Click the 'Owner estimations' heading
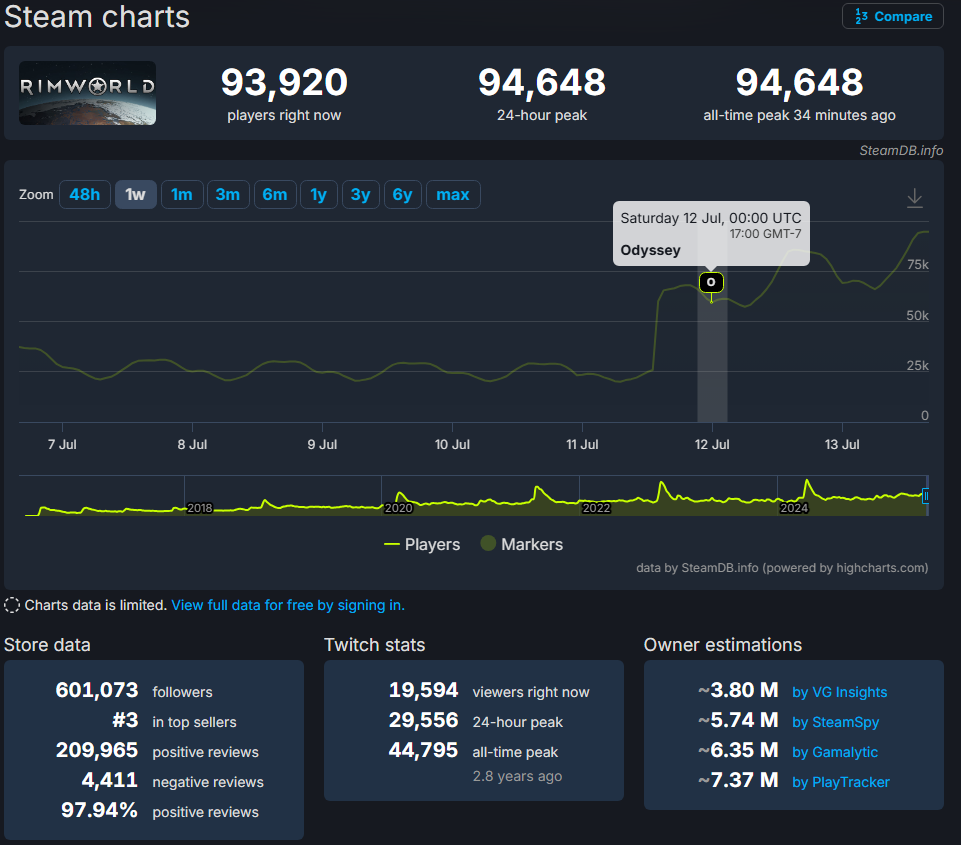Image resolution: width=961 pixels, height=845 pixels. click(x=723, y=645)
